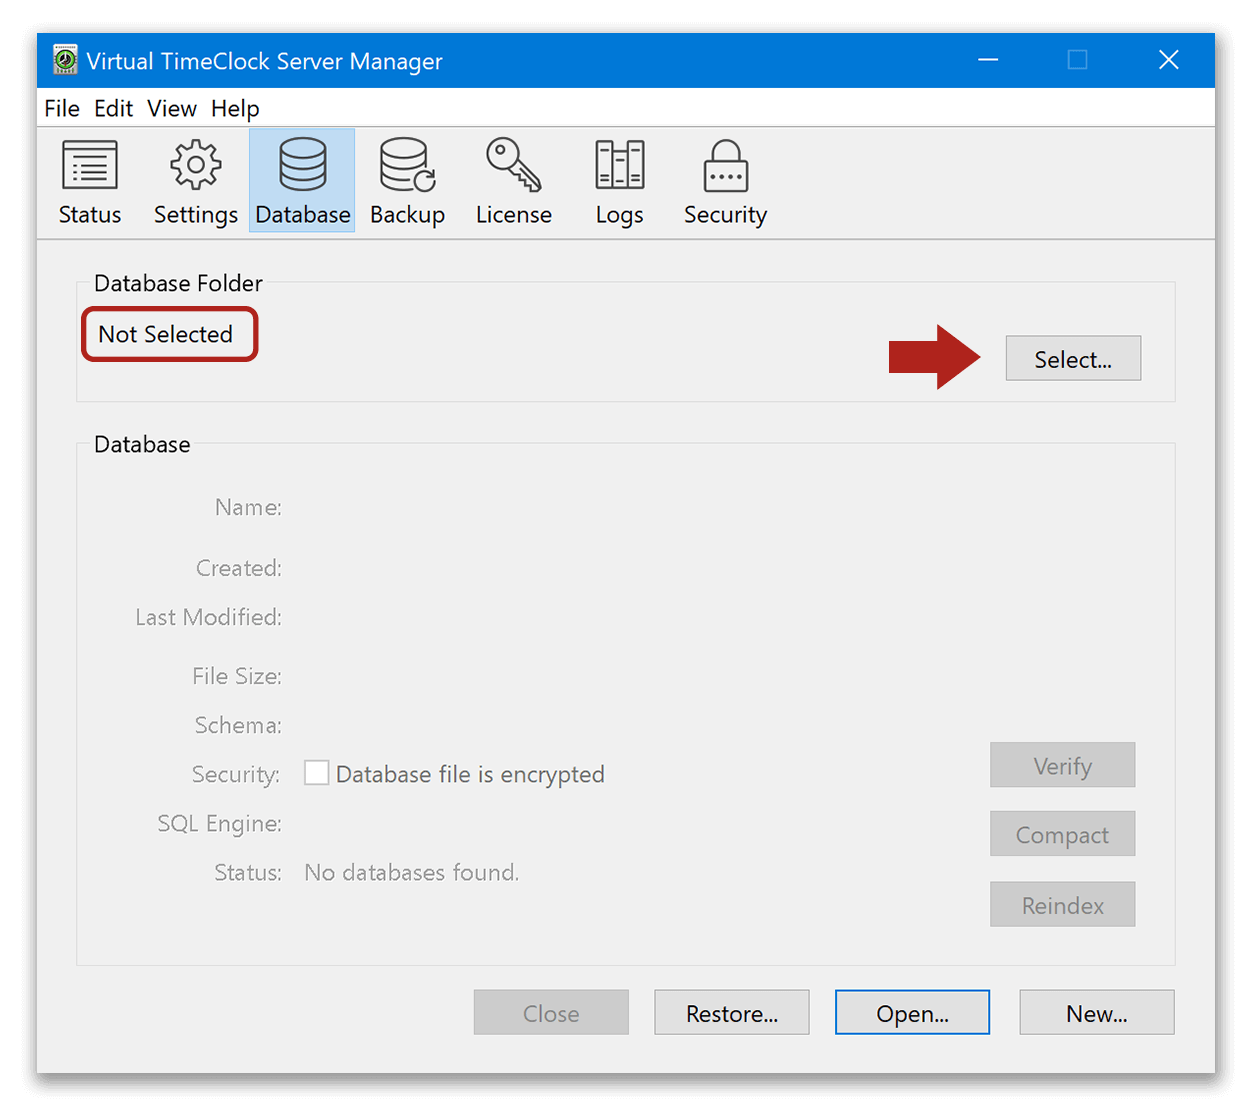This screenshot has width=1251, height=1106.
Task: Click the Reindex button
Action: coord(1063,905)
